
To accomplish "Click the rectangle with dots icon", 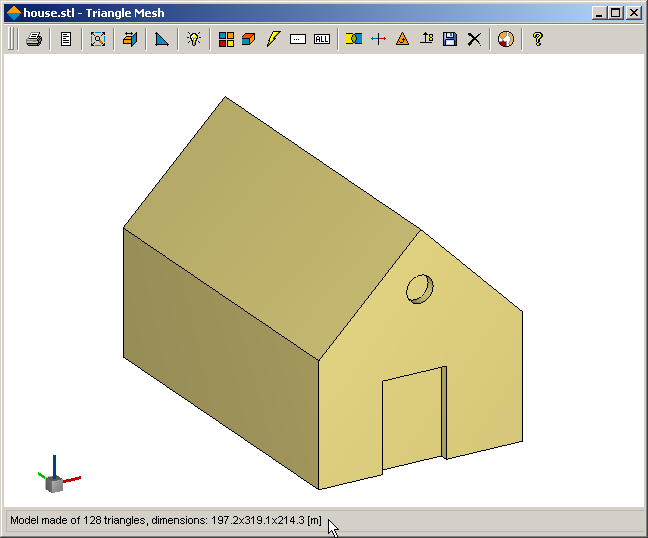I will (x=298, y=39).
